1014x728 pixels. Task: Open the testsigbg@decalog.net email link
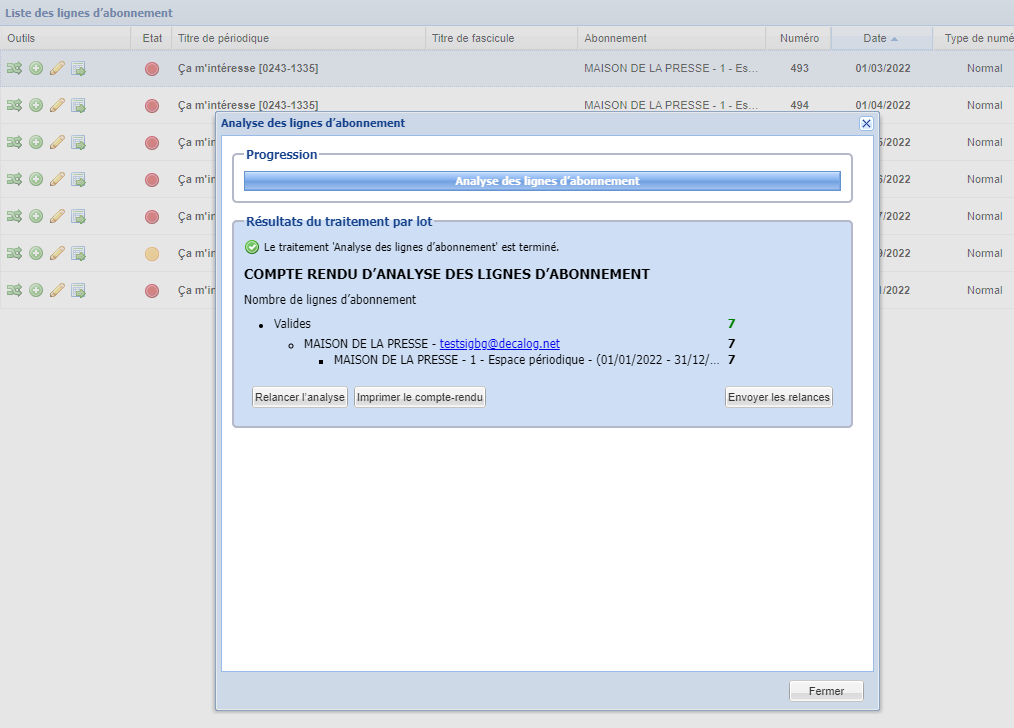click(499, 344)
